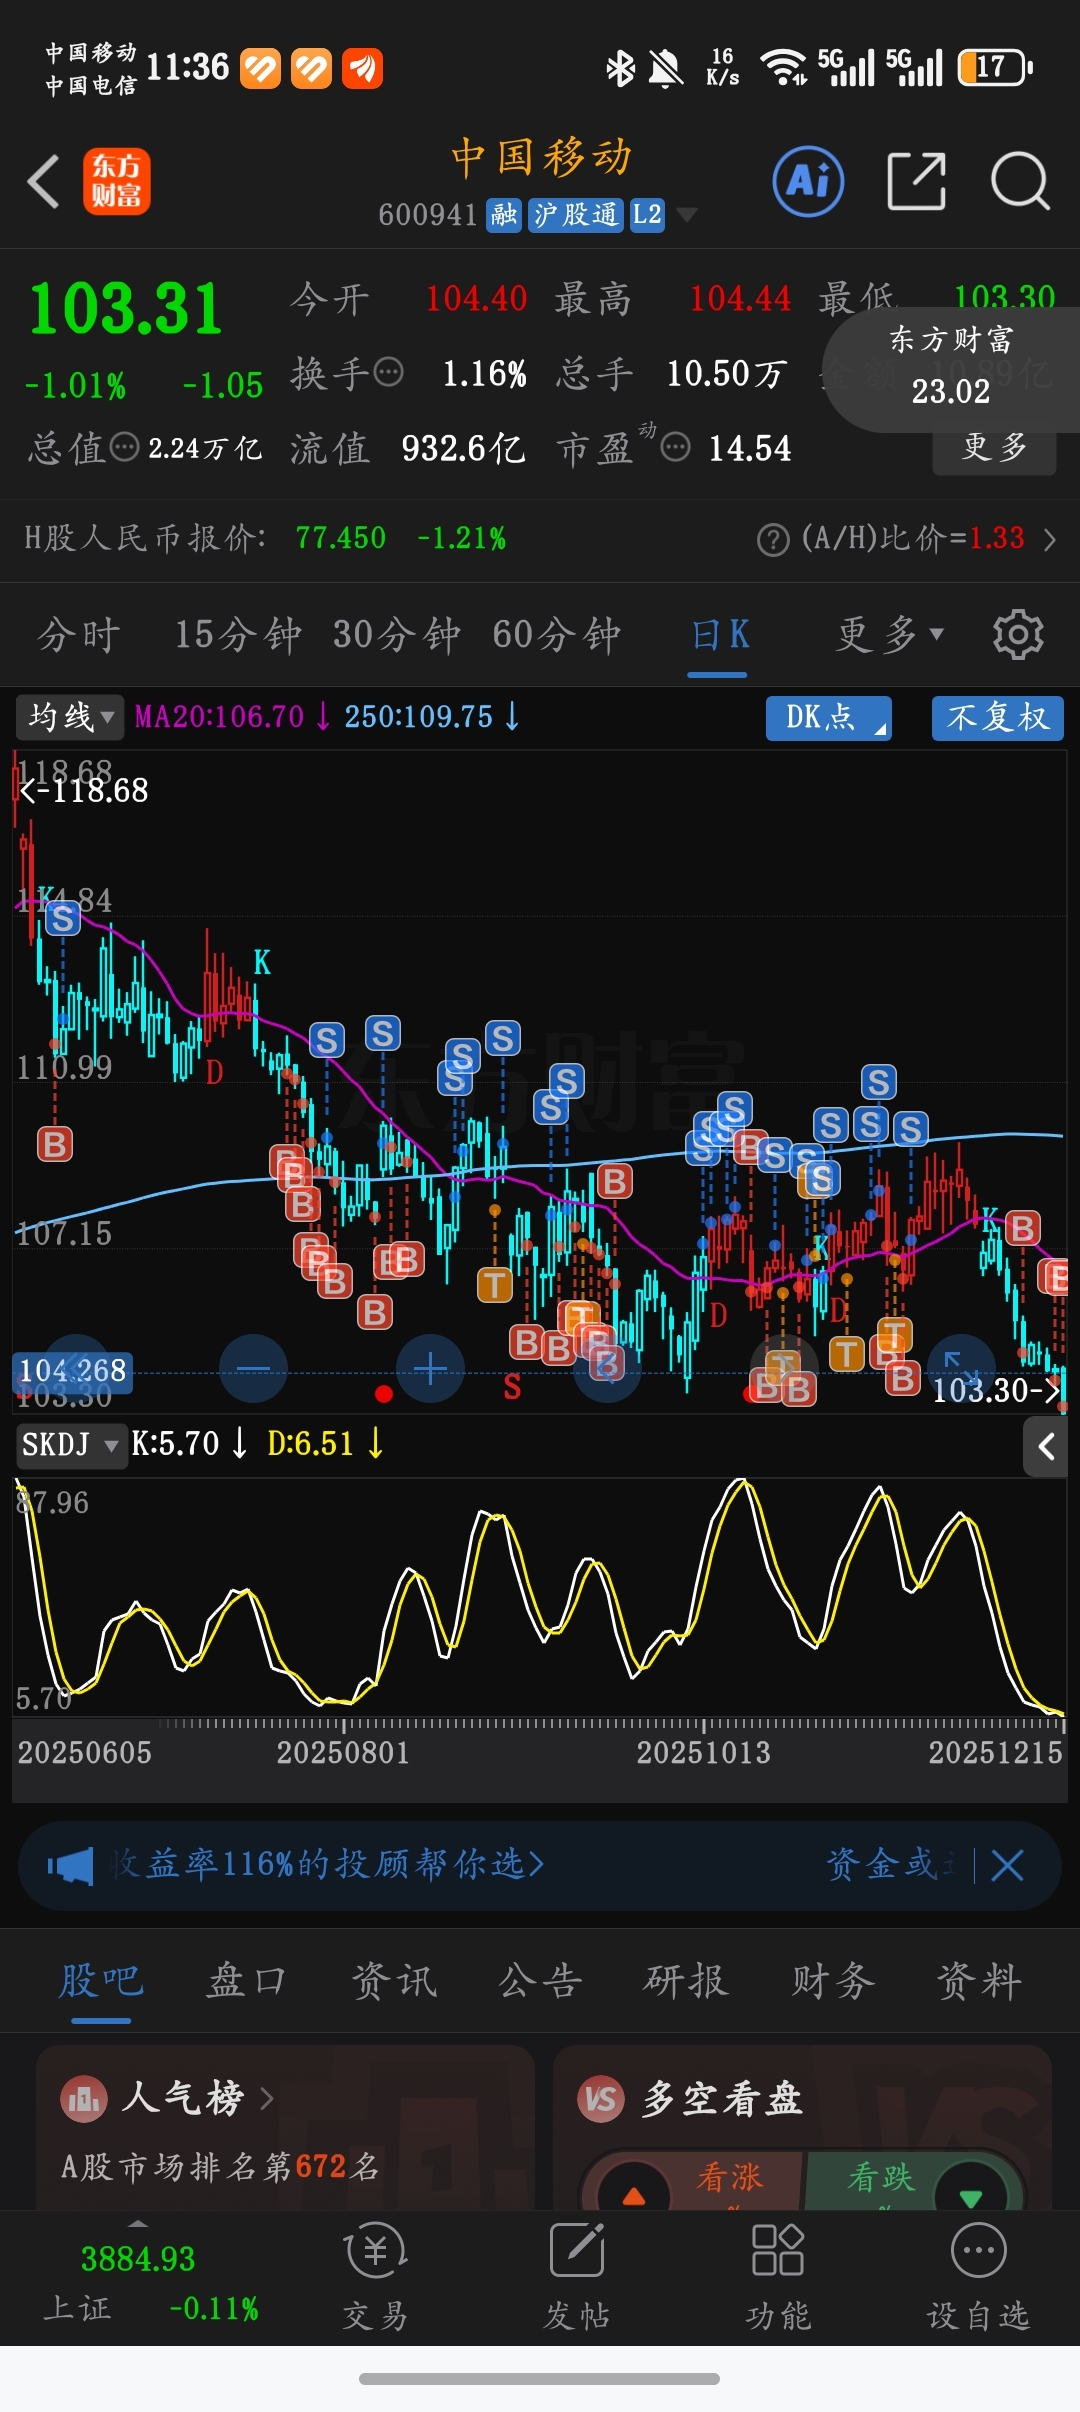
Task: Expand the 上证 index bar arrow
Action: point(138,2224)
